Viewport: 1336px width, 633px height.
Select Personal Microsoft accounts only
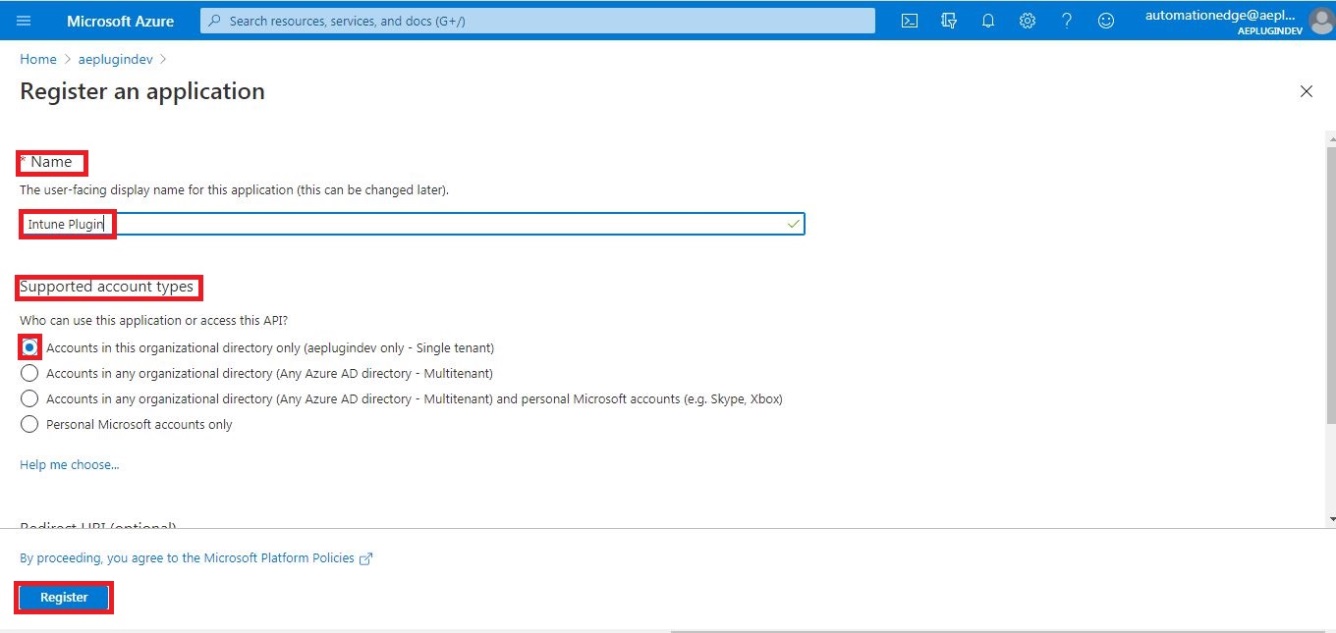click(x=30, y=424)
